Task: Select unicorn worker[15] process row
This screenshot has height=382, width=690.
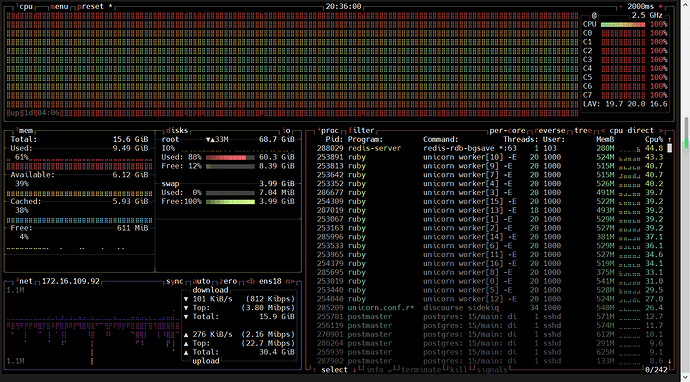Action: pyautogui.click(x=490, y=202)
